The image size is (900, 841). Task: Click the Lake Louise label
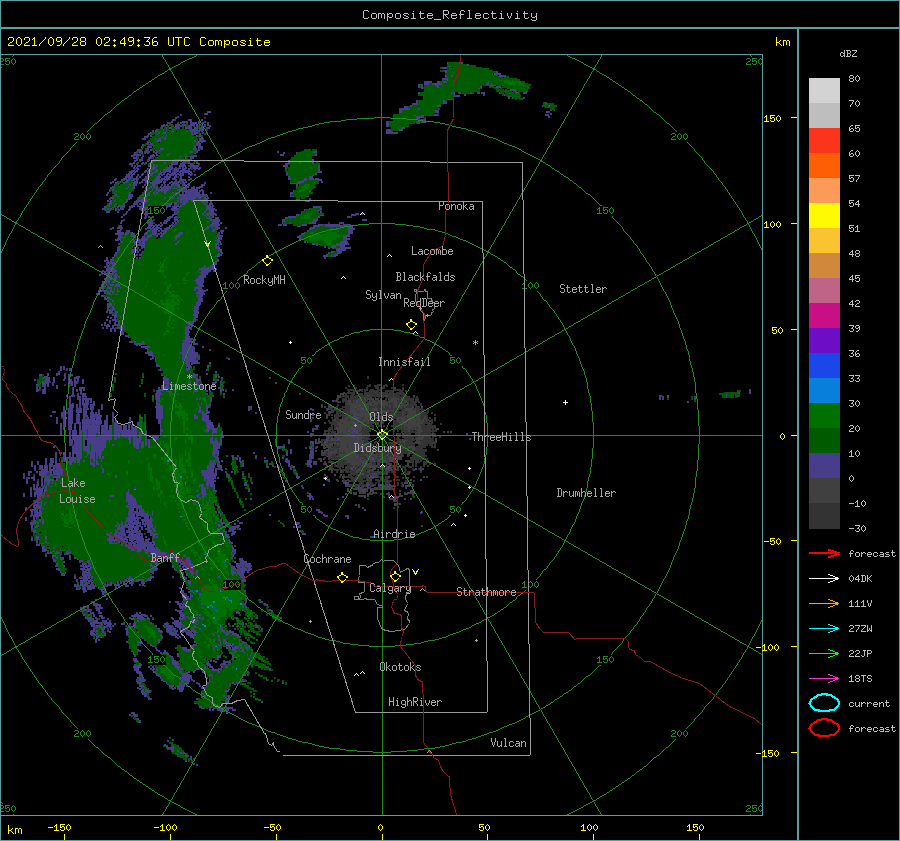(x=77, y=491)
